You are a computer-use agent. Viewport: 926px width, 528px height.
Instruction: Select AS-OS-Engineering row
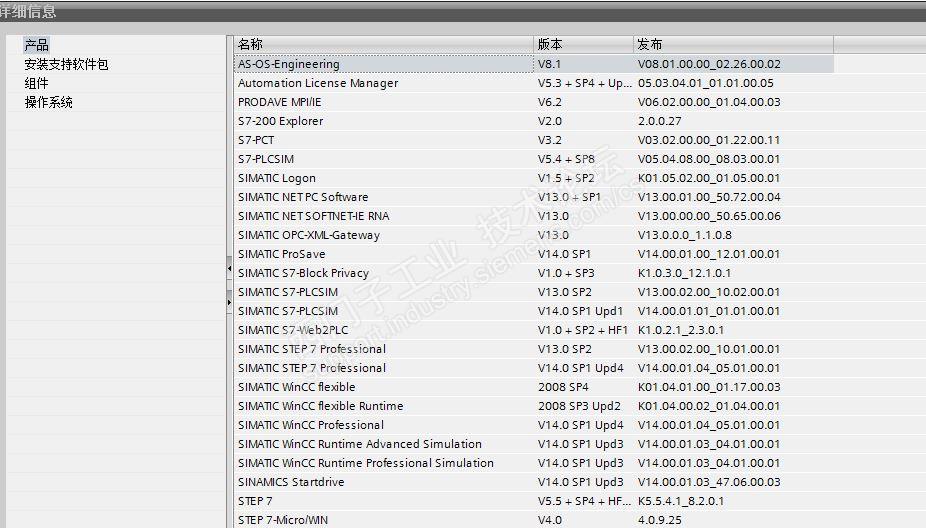click(534, 64)
